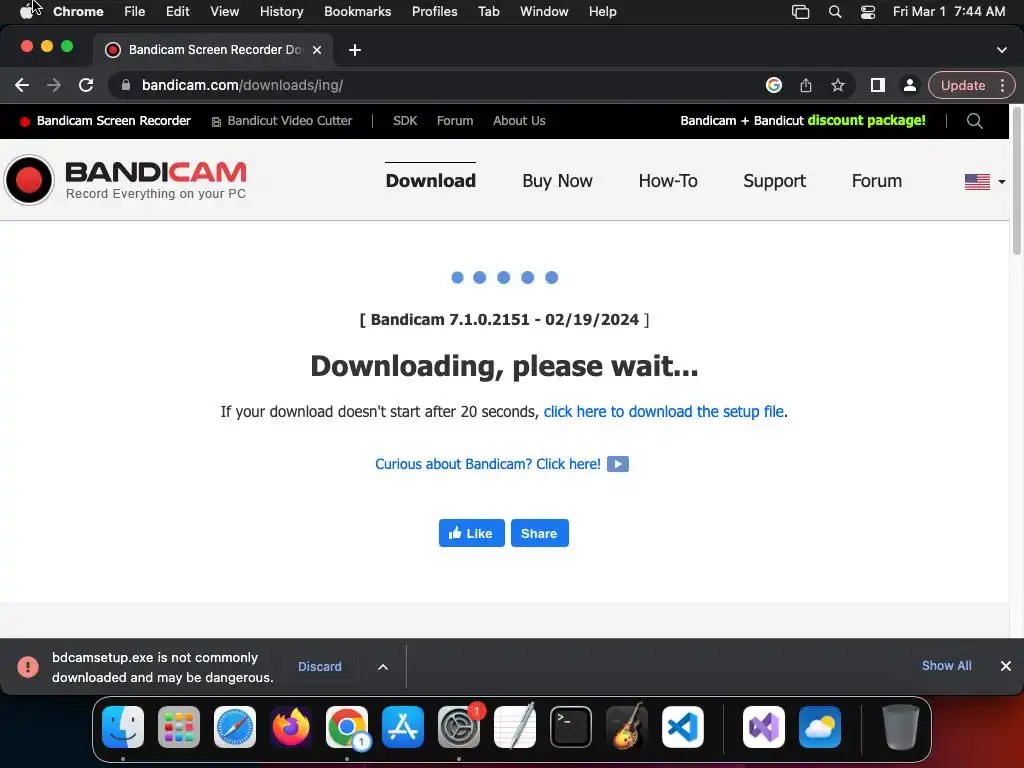Click the browser forward arrow
Screen dimensions: 1024x768
click(54, 85)
